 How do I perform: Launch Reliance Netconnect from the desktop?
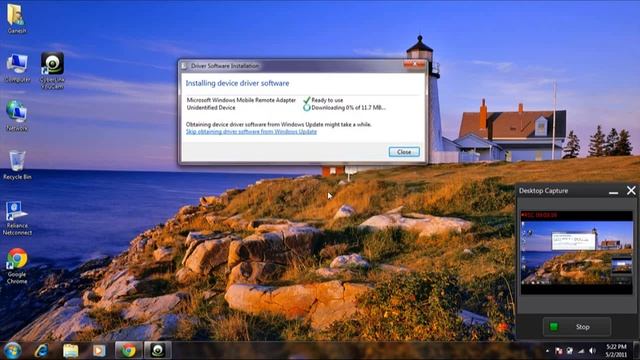pos(17,218)
